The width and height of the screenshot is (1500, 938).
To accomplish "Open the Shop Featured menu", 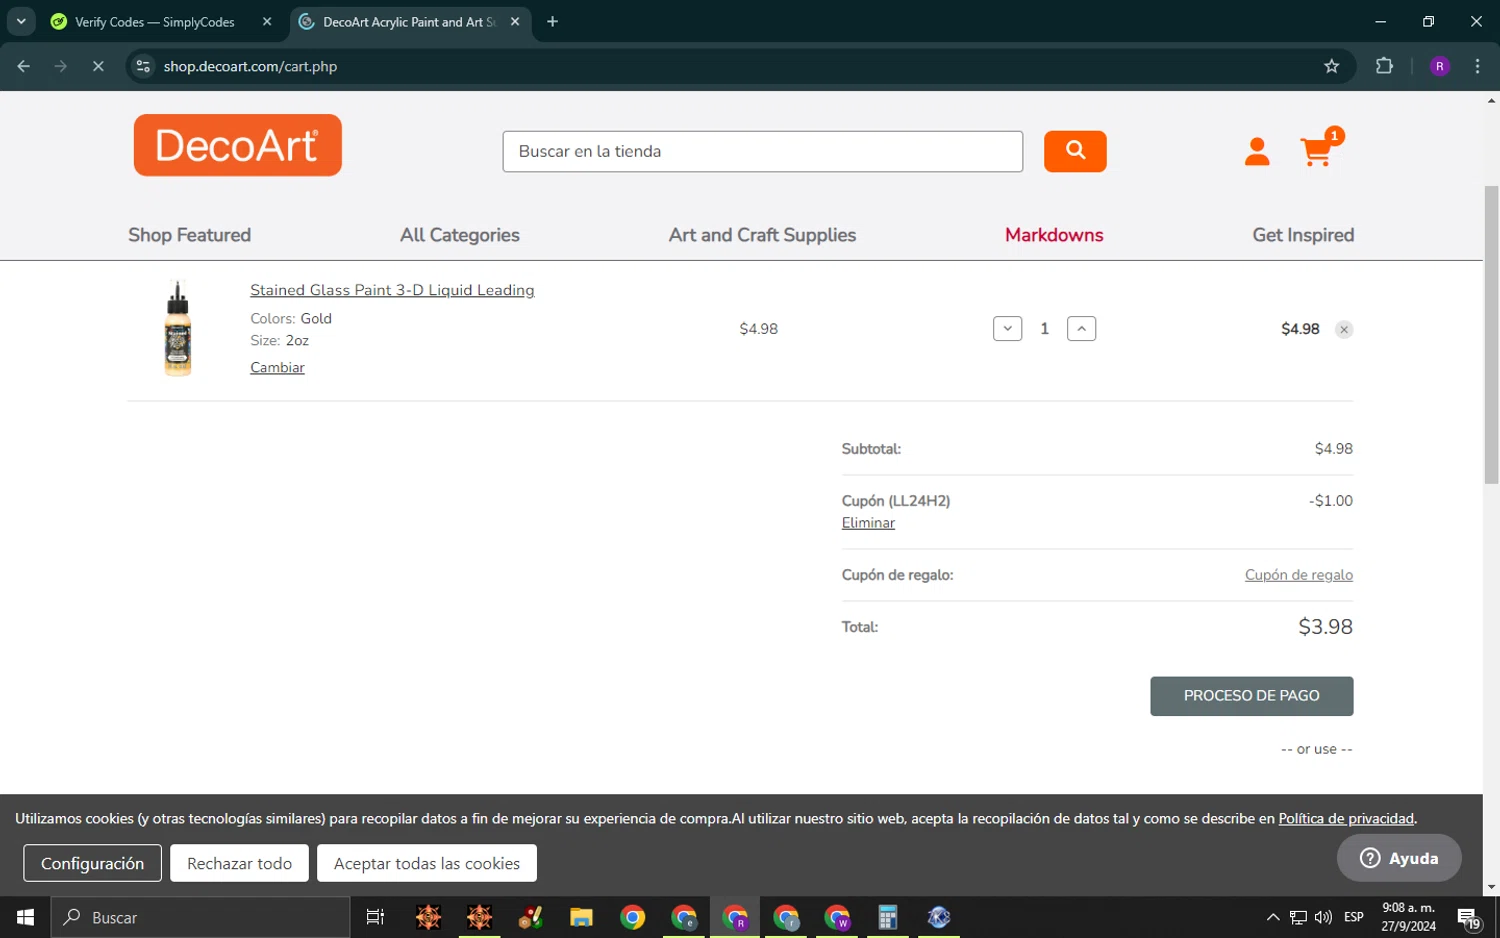I will point(189,235).
